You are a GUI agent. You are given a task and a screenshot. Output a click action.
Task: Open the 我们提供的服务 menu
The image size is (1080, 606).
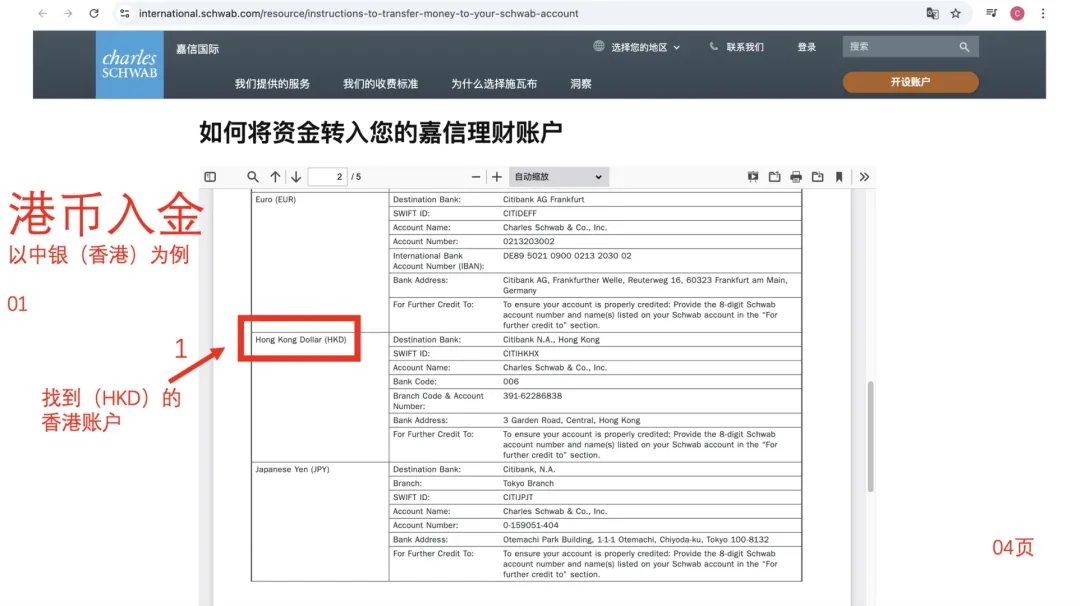272,83
